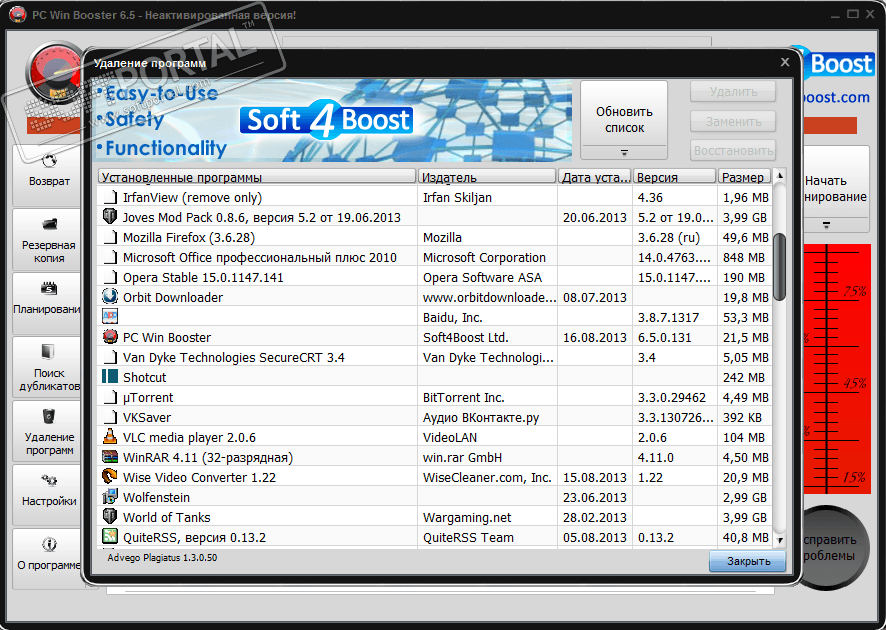The height and width of the screenshot is (630, 886).
Task: Click the 28.02.2013 install date
Action: tap(594, 518)
